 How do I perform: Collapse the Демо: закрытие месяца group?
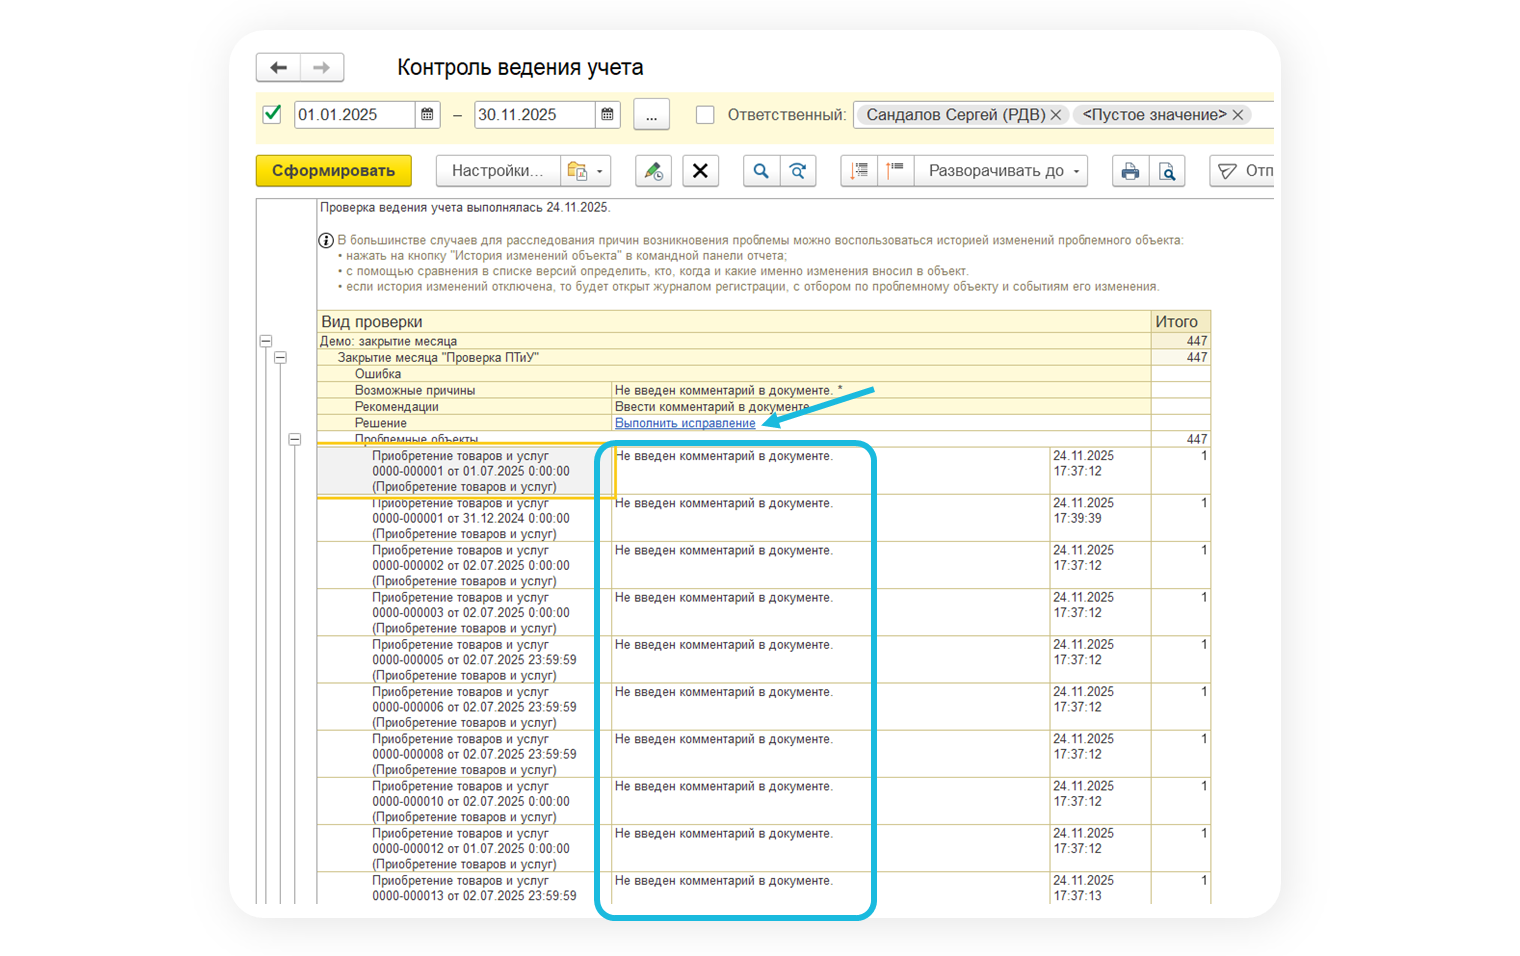tap(266, 341)
